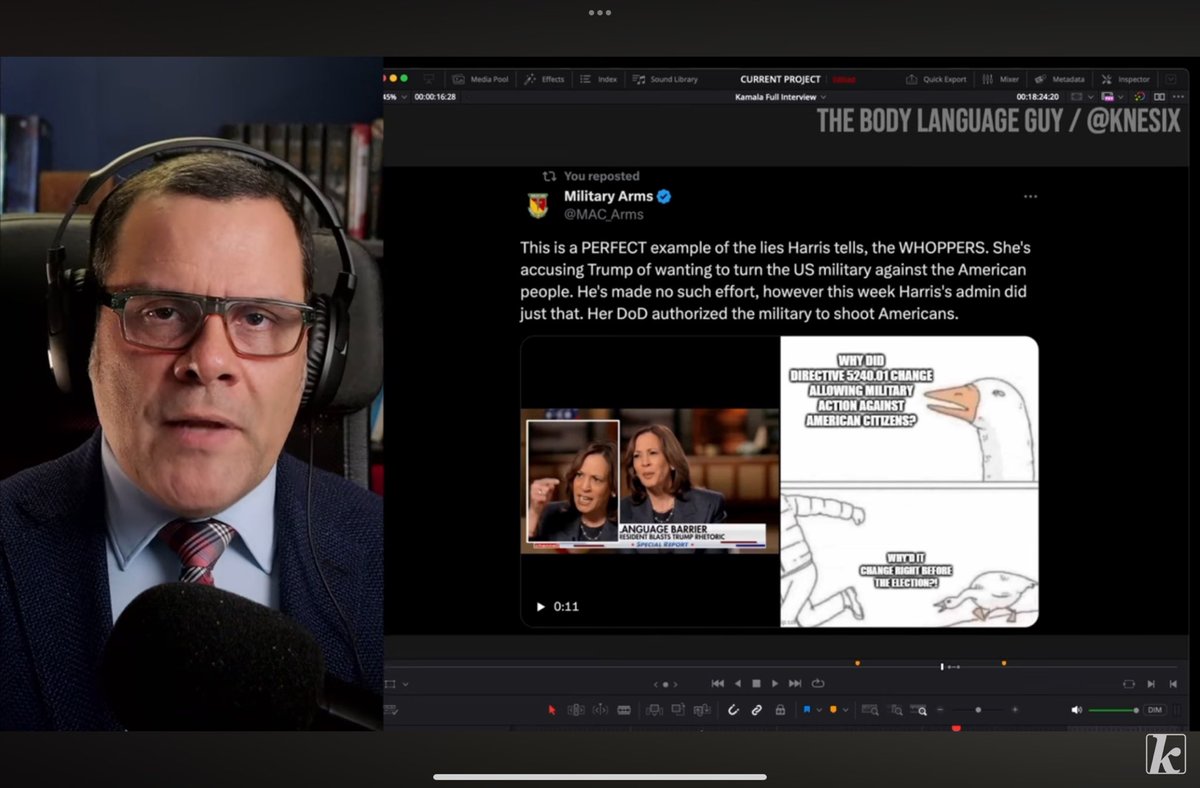Viewport: 1200px width, 788px height.
Task: Click the Military Arms account name
Action: [608, 196]
